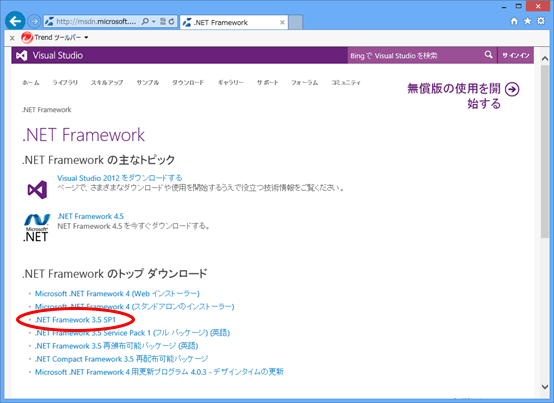The height and width of the screenshot is (403, 554).
Task: Maximize the browser window
Action: click(x=519, y=6)
